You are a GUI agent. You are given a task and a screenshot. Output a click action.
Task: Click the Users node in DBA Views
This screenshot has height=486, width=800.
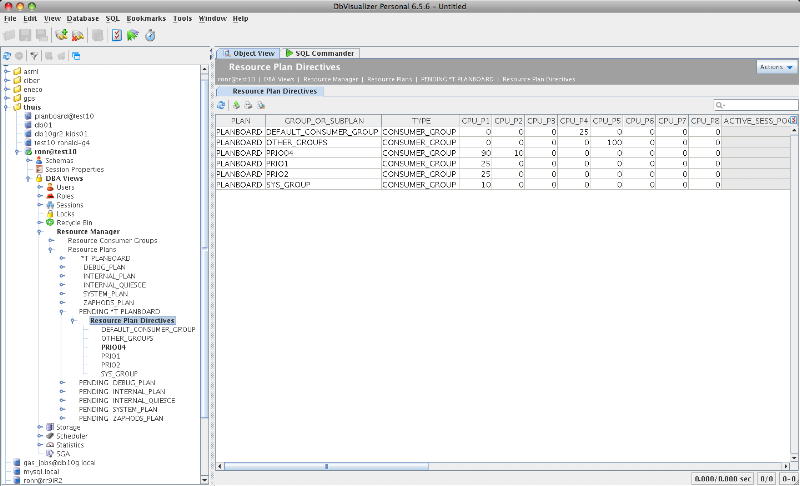pos(65,187)
